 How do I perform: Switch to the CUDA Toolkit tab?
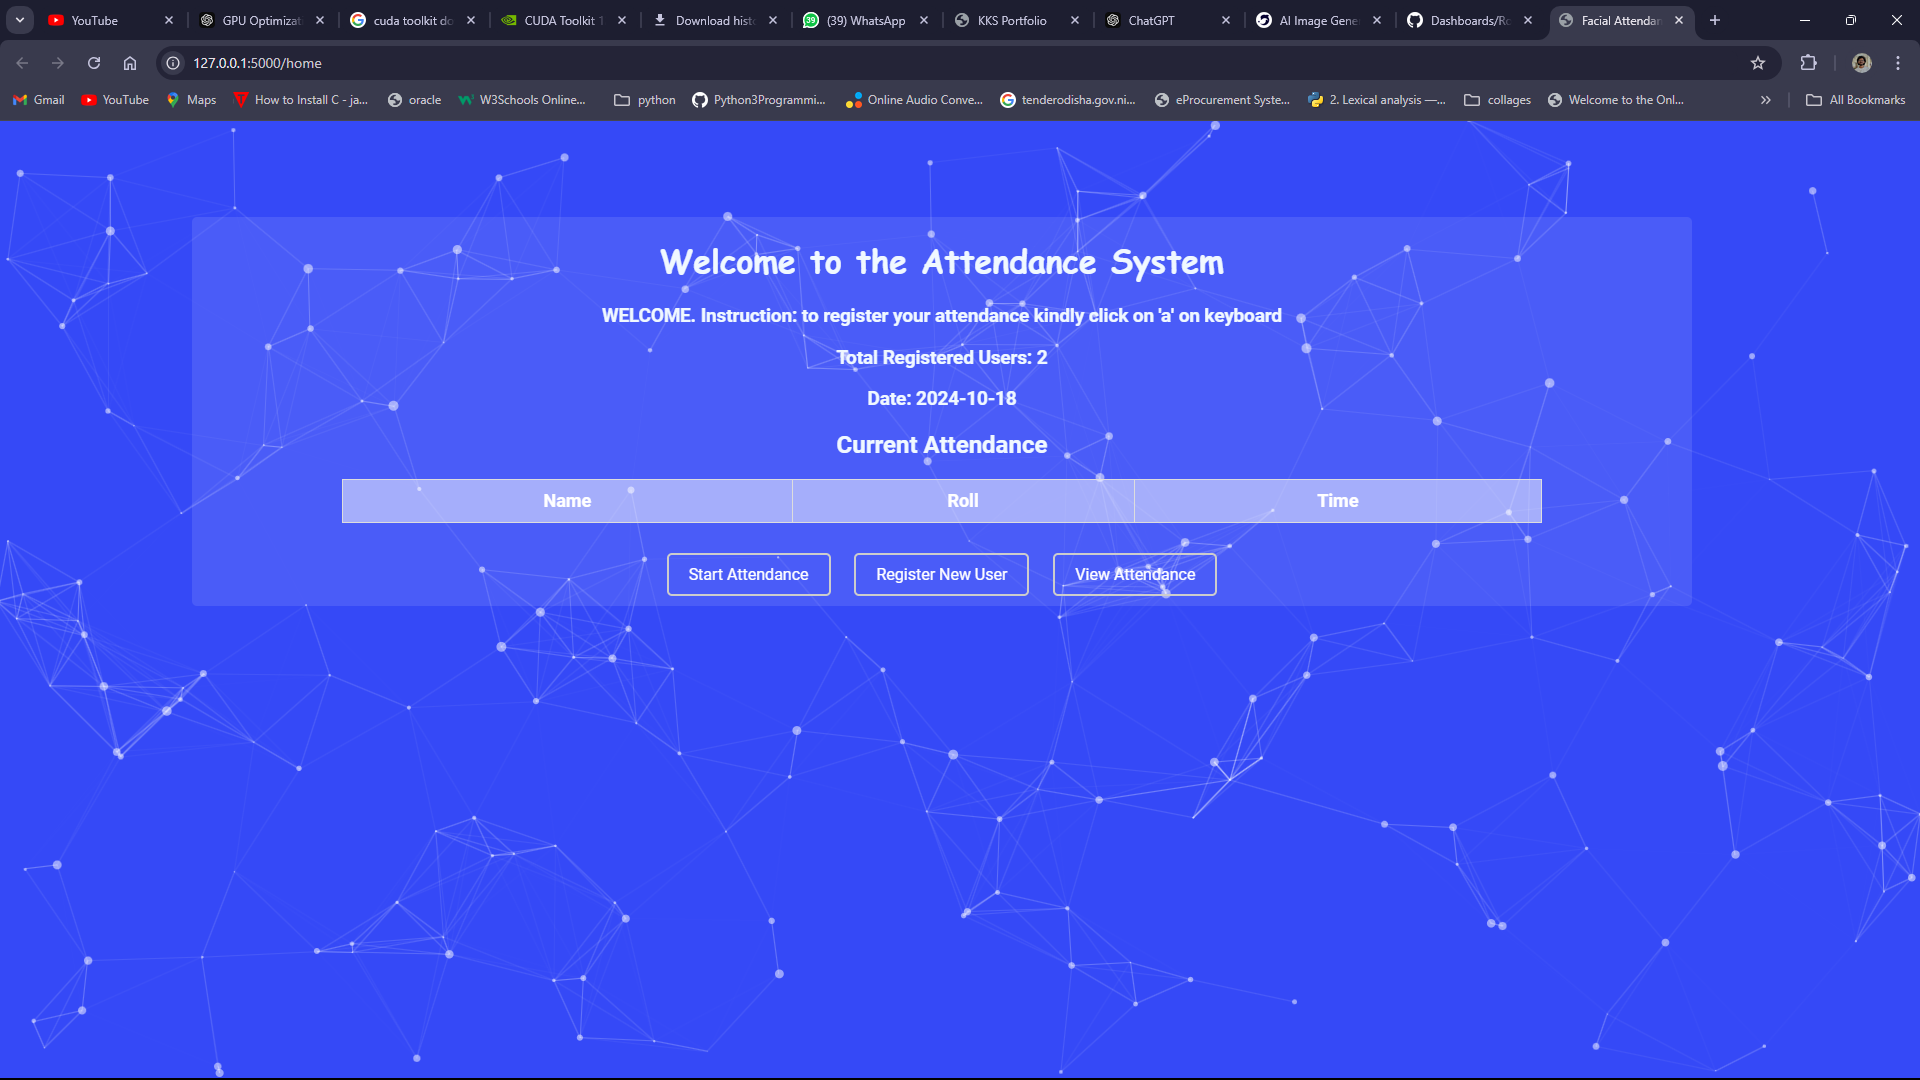point(564,20)
